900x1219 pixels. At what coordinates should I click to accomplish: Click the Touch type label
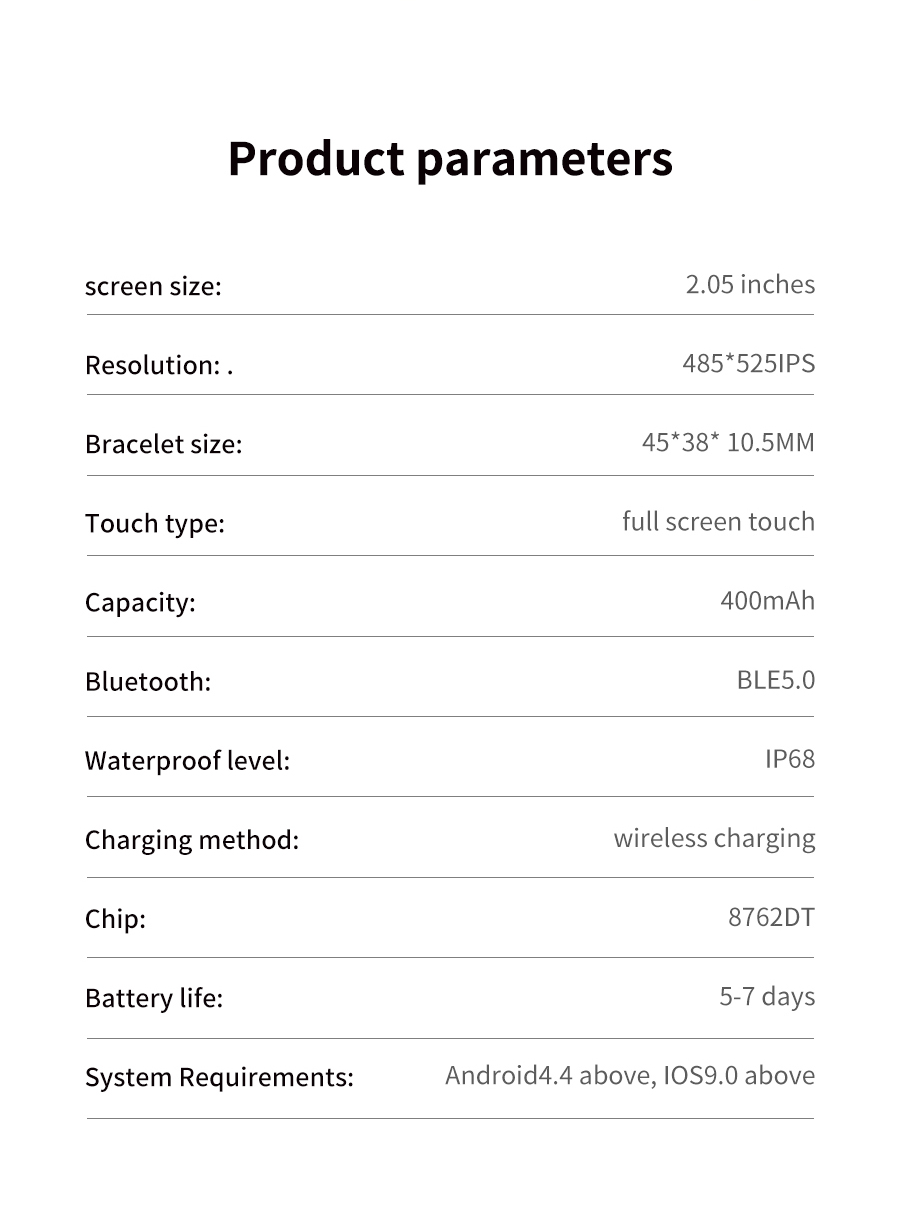pos(155,524)
